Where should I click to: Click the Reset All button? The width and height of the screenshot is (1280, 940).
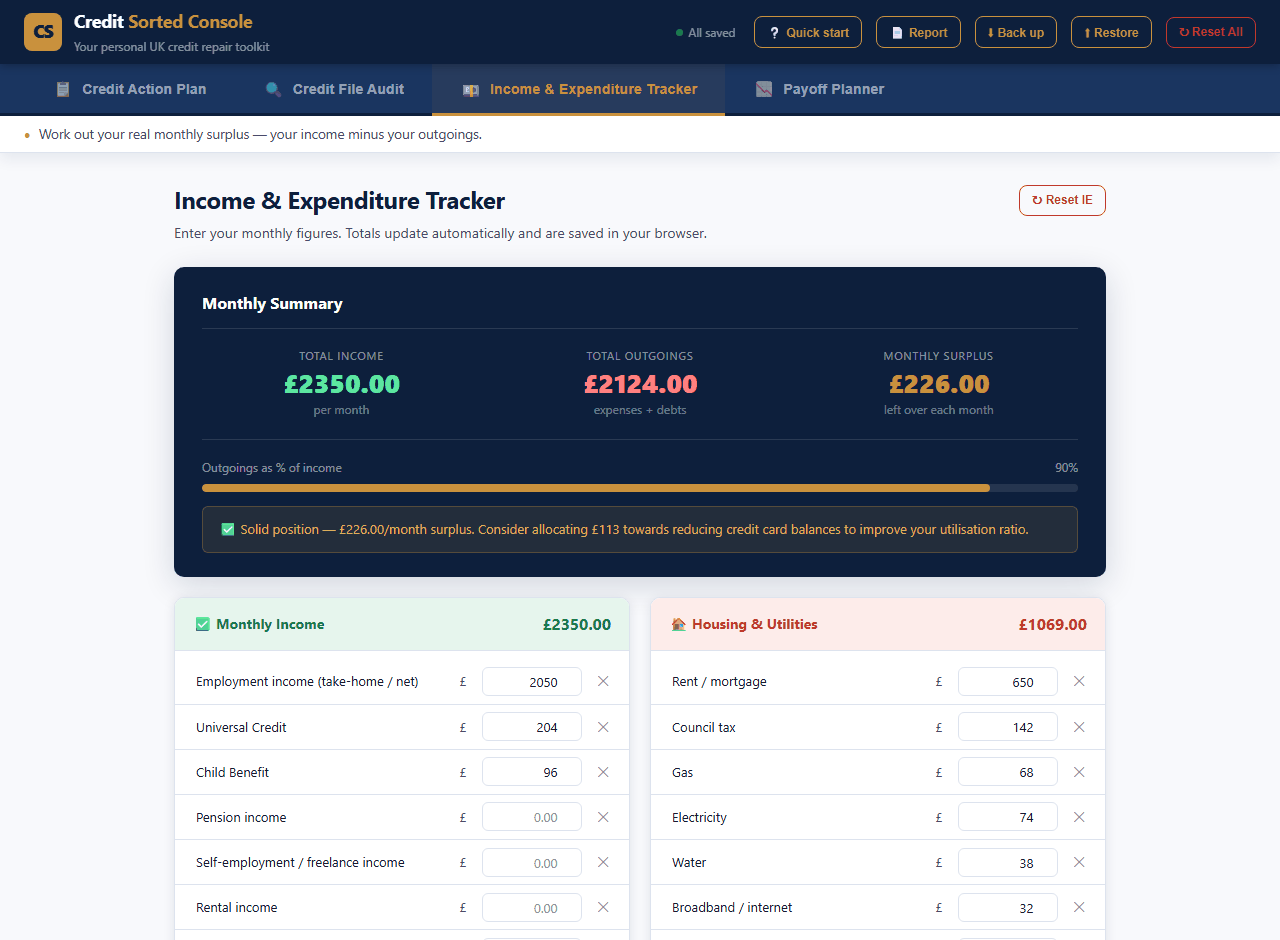point(1211,32)
